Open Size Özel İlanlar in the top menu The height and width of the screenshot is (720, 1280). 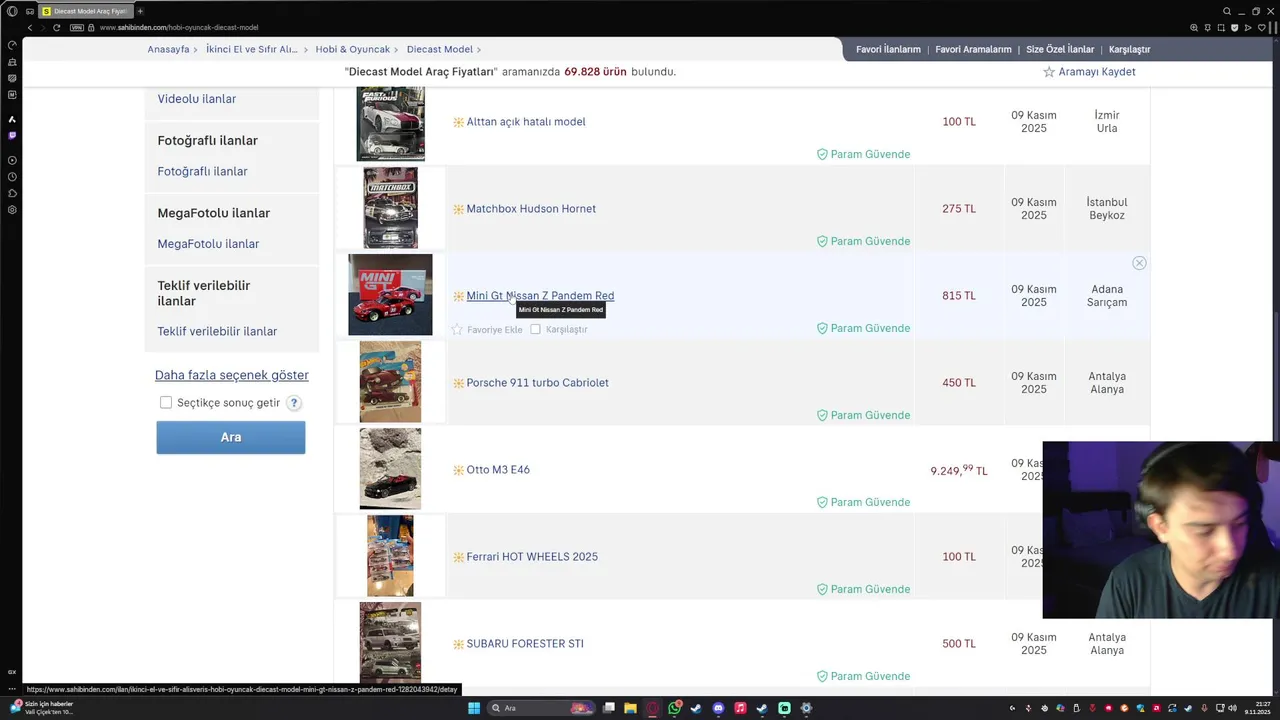[1060, 49]
